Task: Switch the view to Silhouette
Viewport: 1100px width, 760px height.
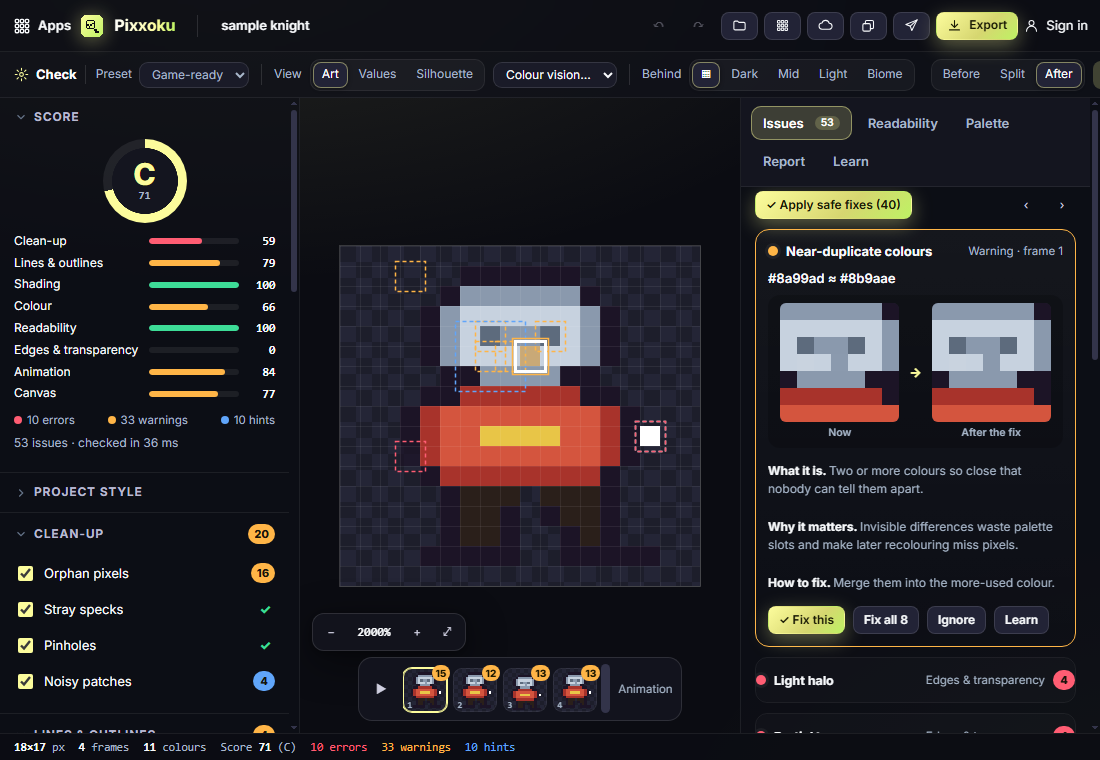Action: (444, 74)
